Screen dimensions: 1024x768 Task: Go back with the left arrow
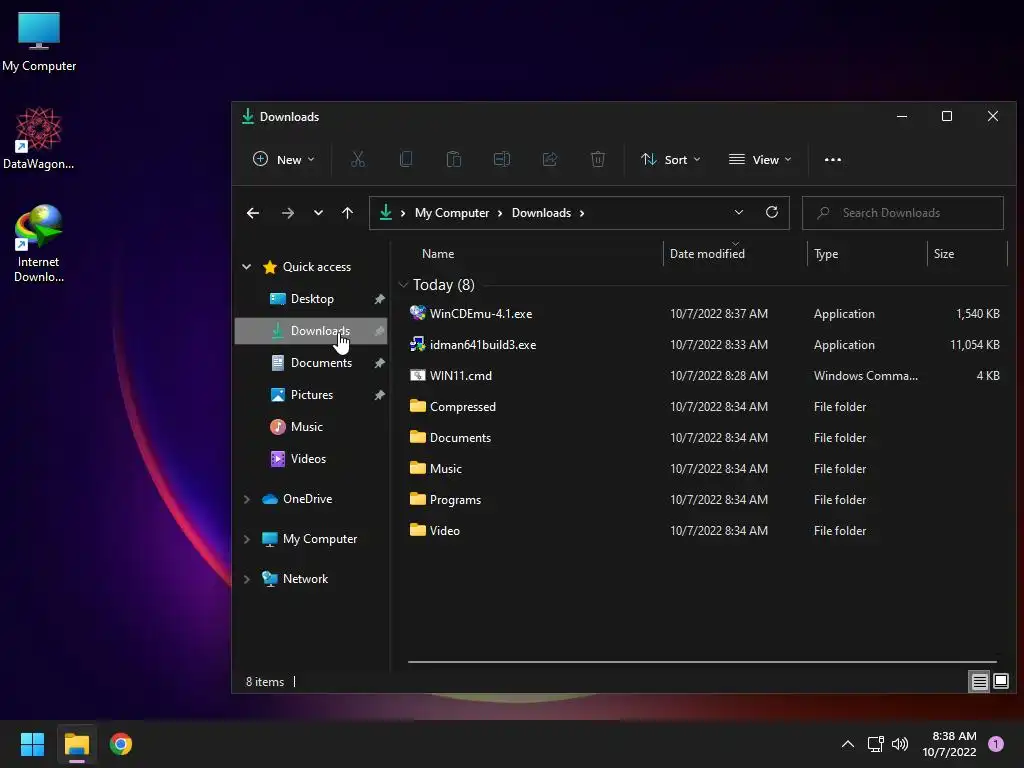253,213
